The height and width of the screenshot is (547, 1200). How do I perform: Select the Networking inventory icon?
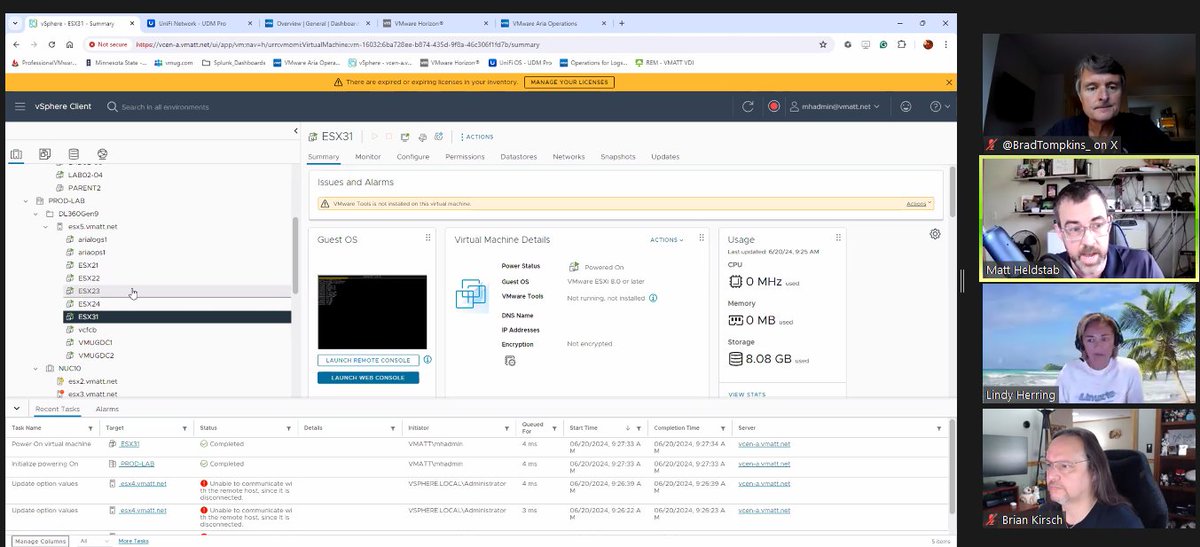pos(103,154)
